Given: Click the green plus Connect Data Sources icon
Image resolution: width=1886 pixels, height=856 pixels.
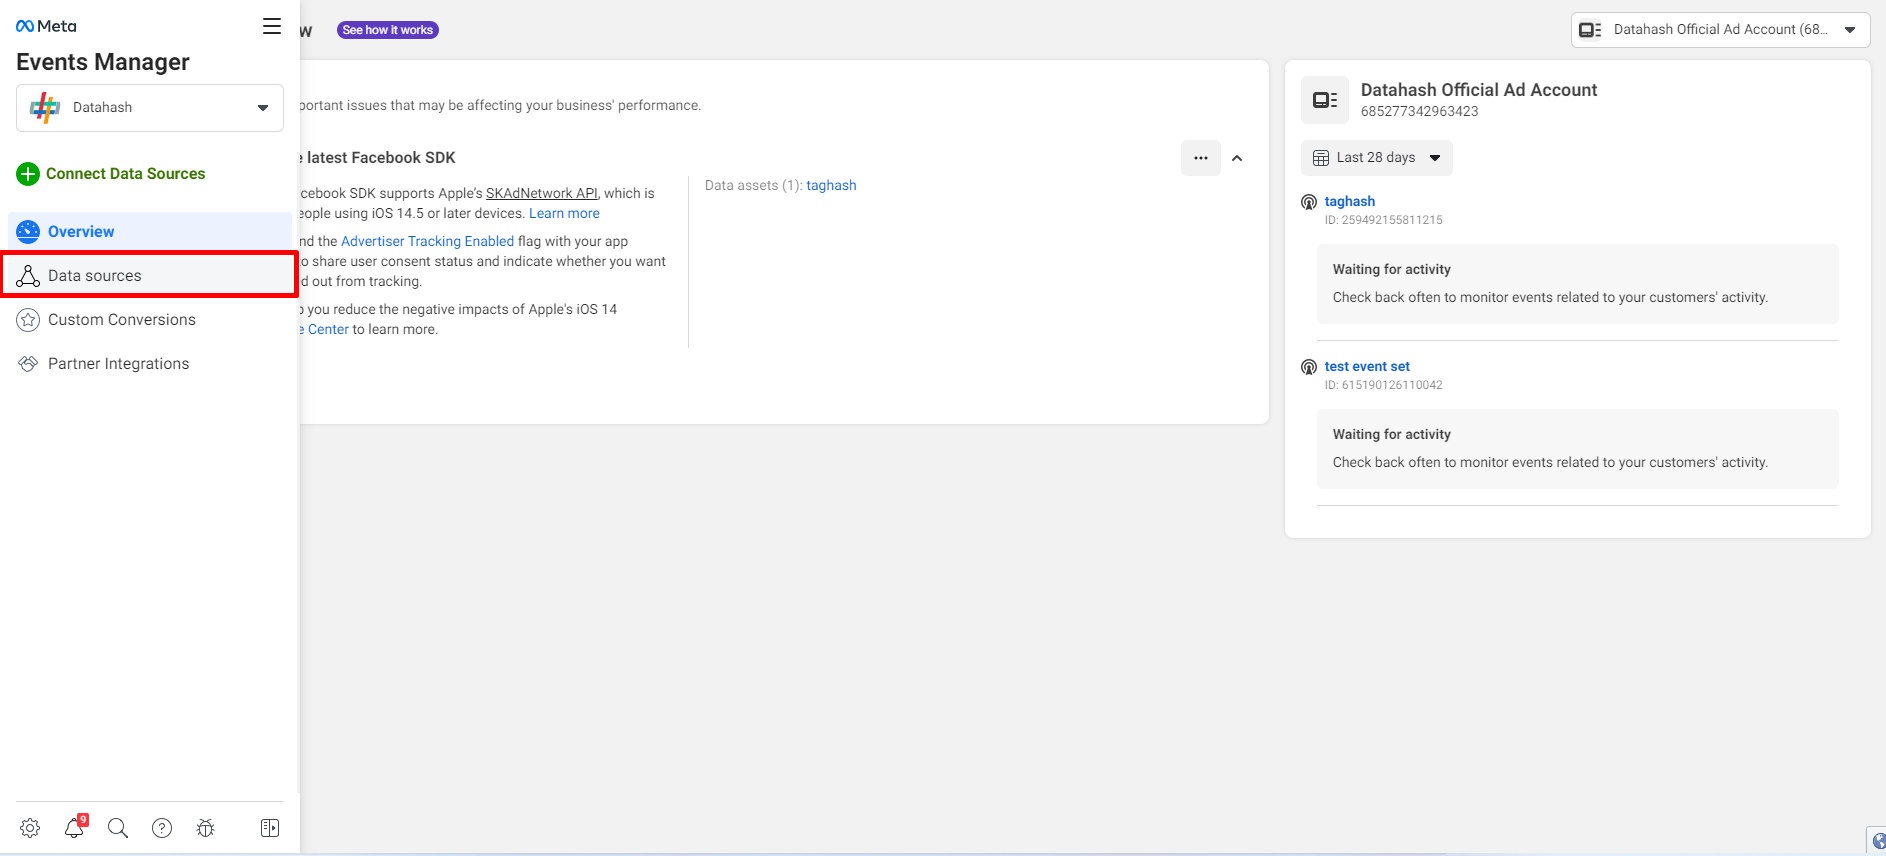Looking at the screenshot, I should click(28, 174).
